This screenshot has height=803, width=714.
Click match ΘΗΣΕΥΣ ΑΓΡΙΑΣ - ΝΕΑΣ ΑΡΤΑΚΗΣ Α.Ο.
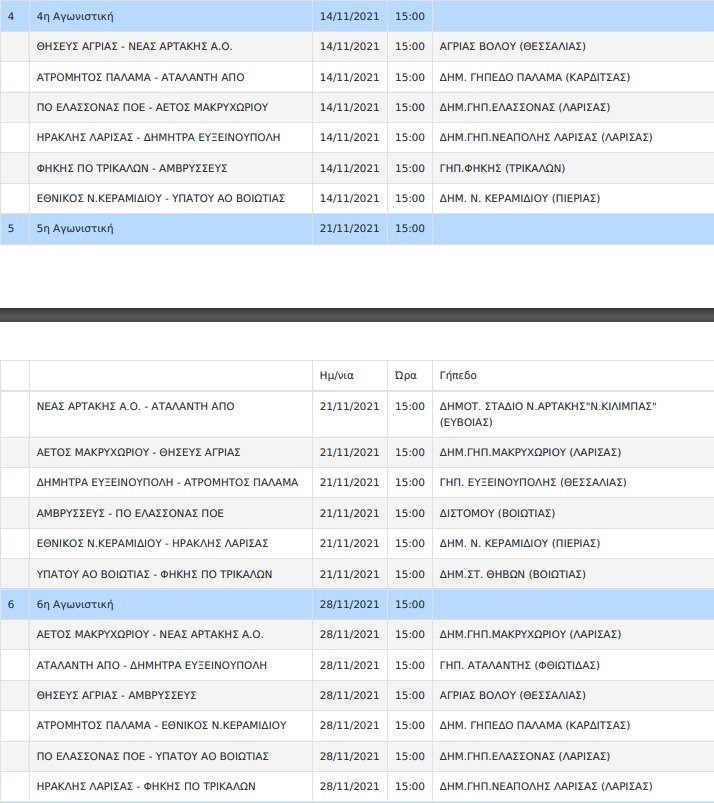[134, 47]
